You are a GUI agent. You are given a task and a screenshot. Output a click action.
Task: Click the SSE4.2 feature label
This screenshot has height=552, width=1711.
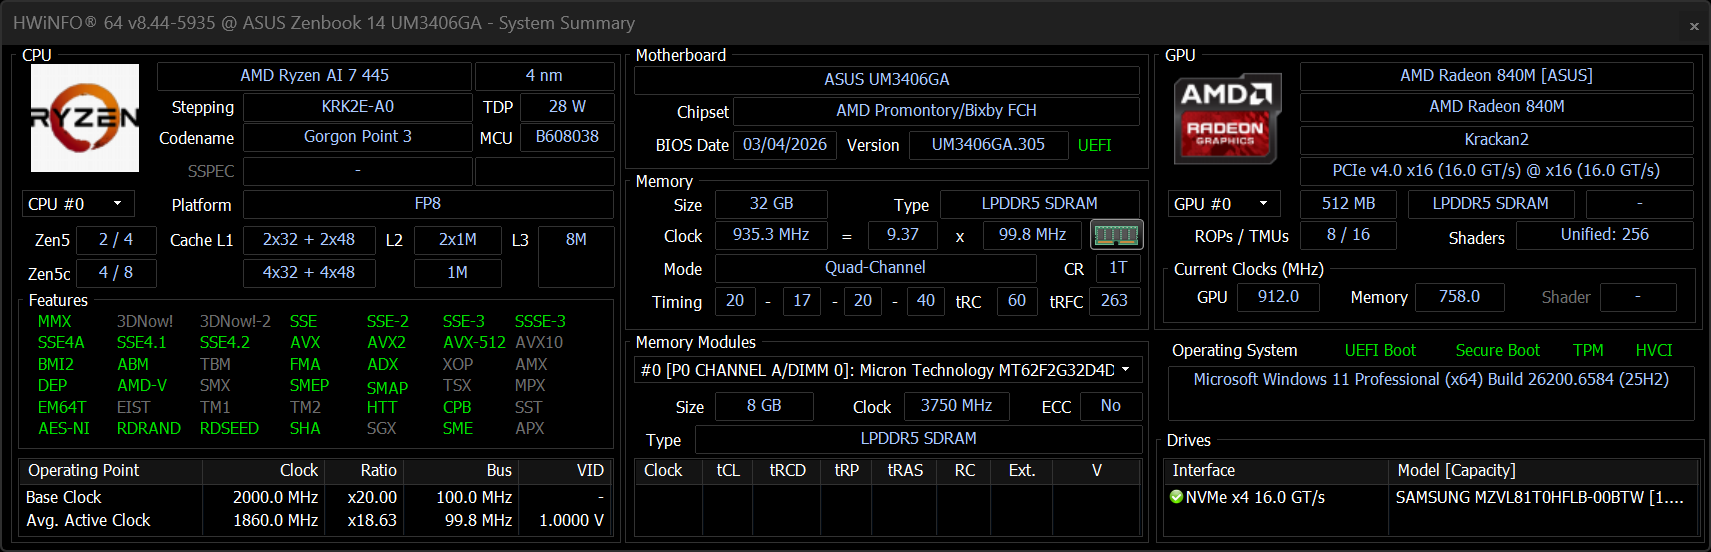point(225,342)
